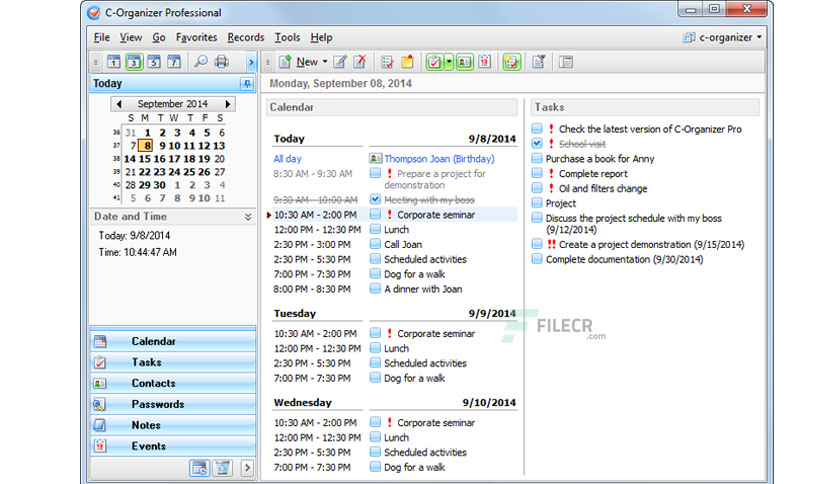836x484 pixels.
Task: Click the September 2014 month header
Action: tap(173, 104)
